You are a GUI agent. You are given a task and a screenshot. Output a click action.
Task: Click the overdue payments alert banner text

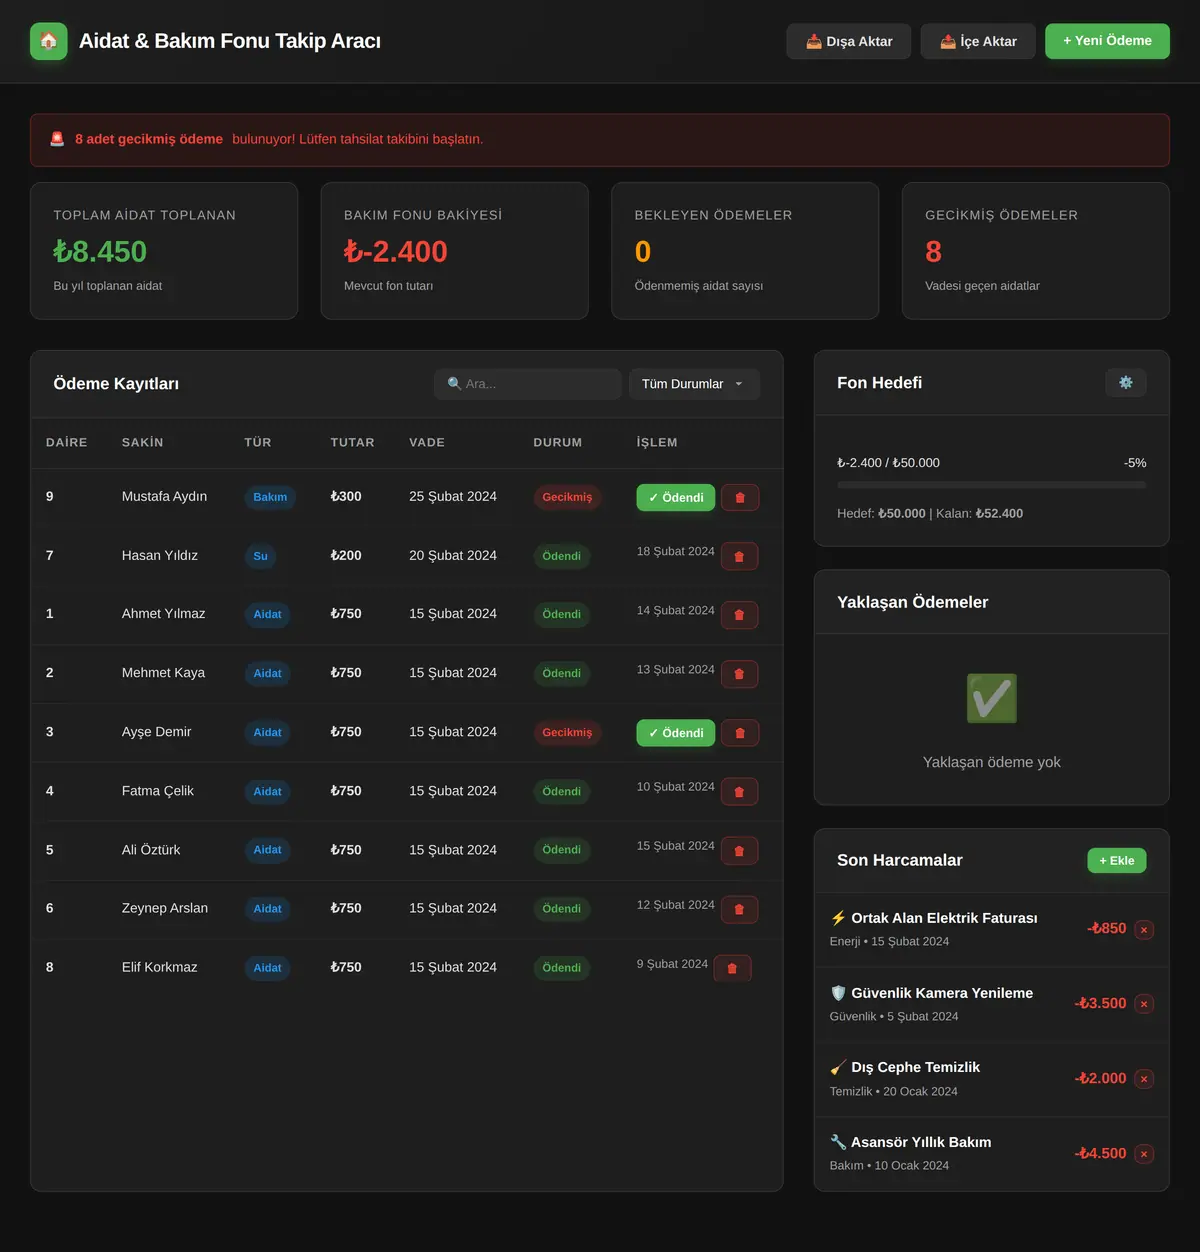tap(279, 139)
